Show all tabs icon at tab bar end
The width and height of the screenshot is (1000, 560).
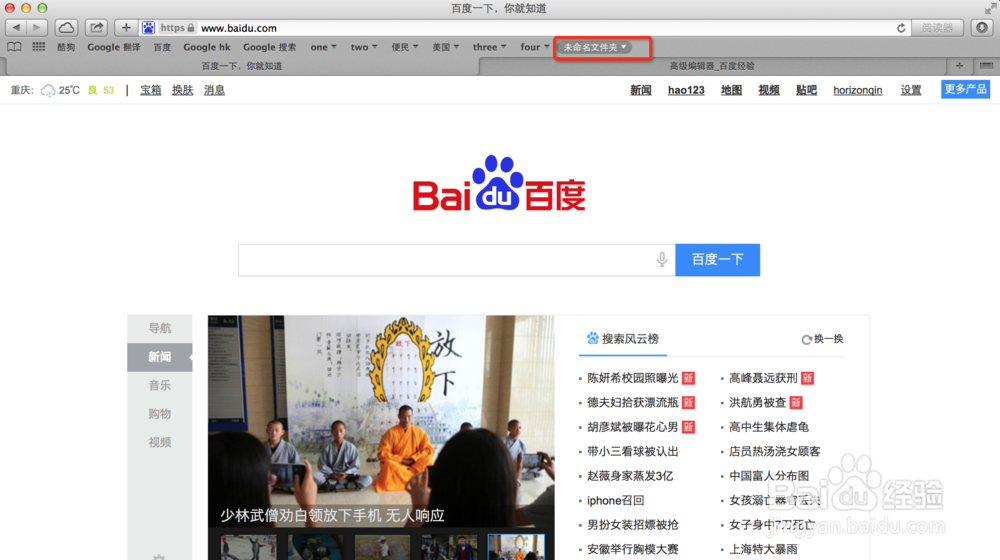(986, 65)
